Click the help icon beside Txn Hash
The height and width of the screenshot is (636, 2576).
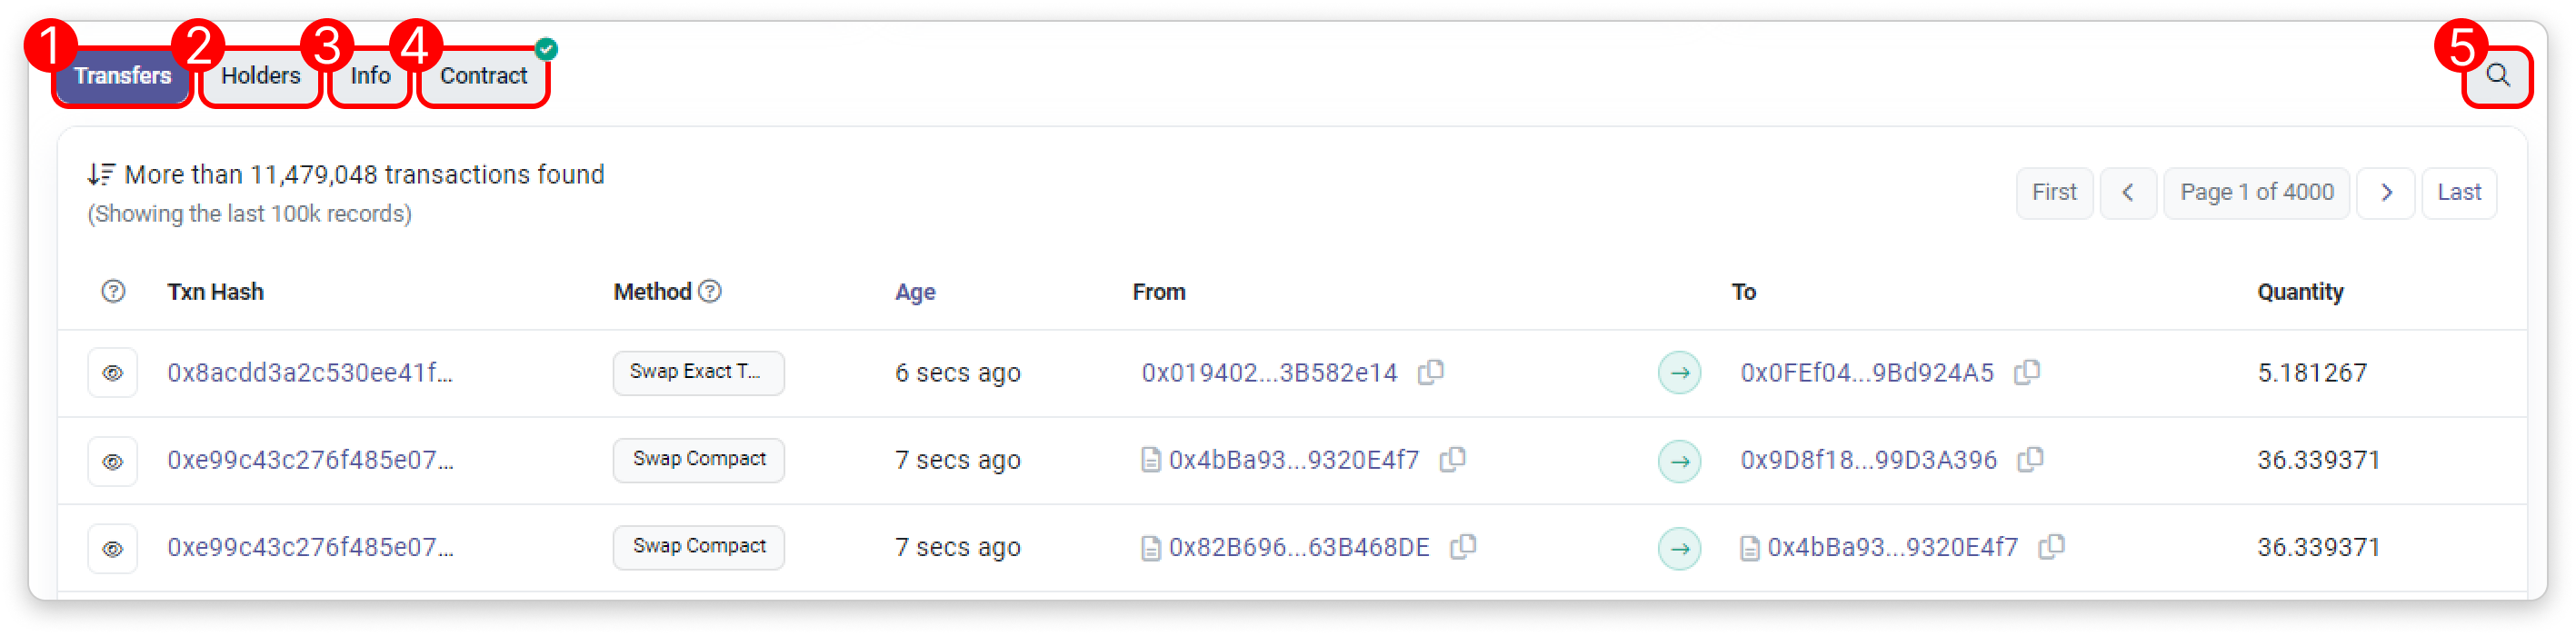point(113,291)
